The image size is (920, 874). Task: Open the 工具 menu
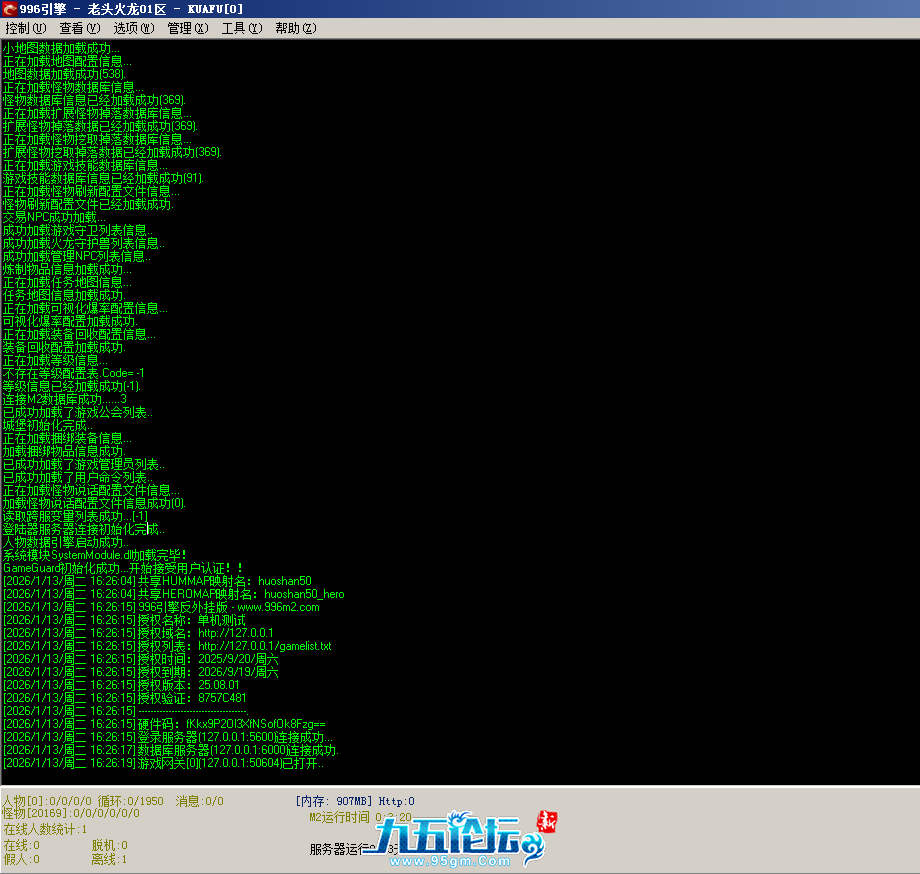point(241,28)
